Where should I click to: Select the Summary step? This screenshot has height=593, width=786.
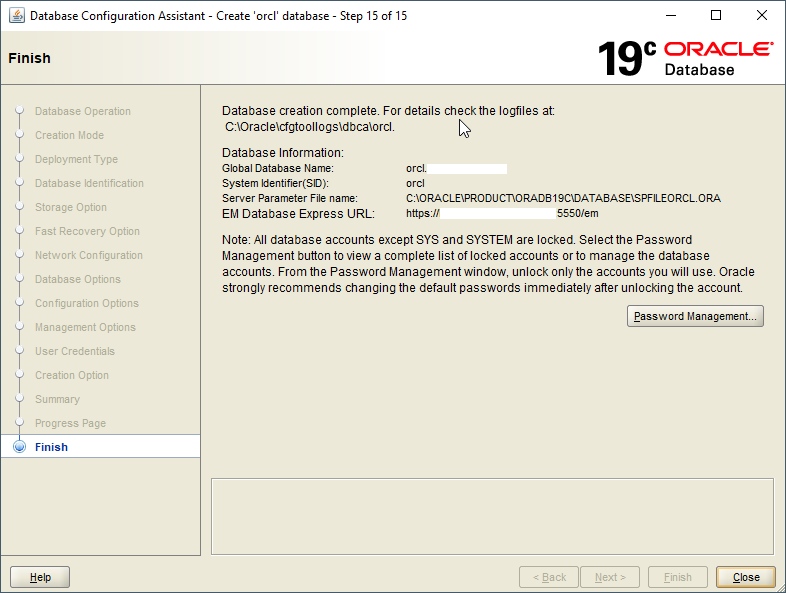click(x=57, y=400)
